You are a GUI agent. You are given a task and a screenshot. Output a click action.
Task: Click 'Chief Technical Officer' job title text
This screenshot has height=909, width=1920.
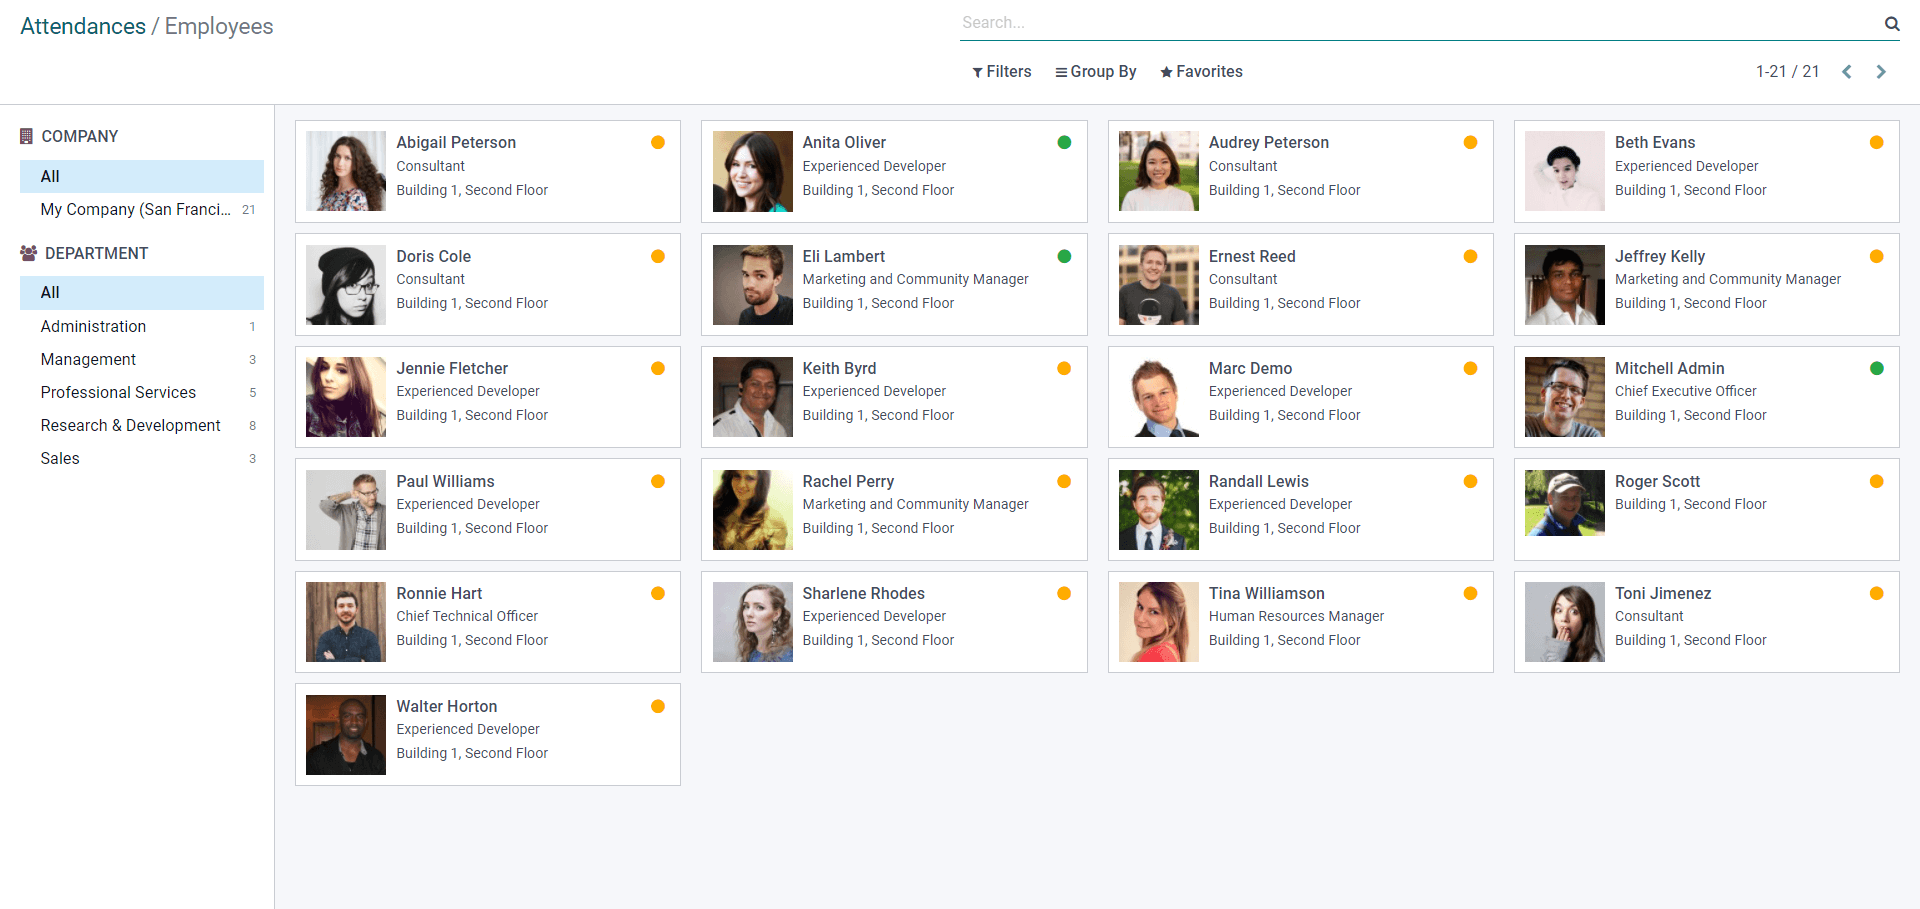coord(467,616)
